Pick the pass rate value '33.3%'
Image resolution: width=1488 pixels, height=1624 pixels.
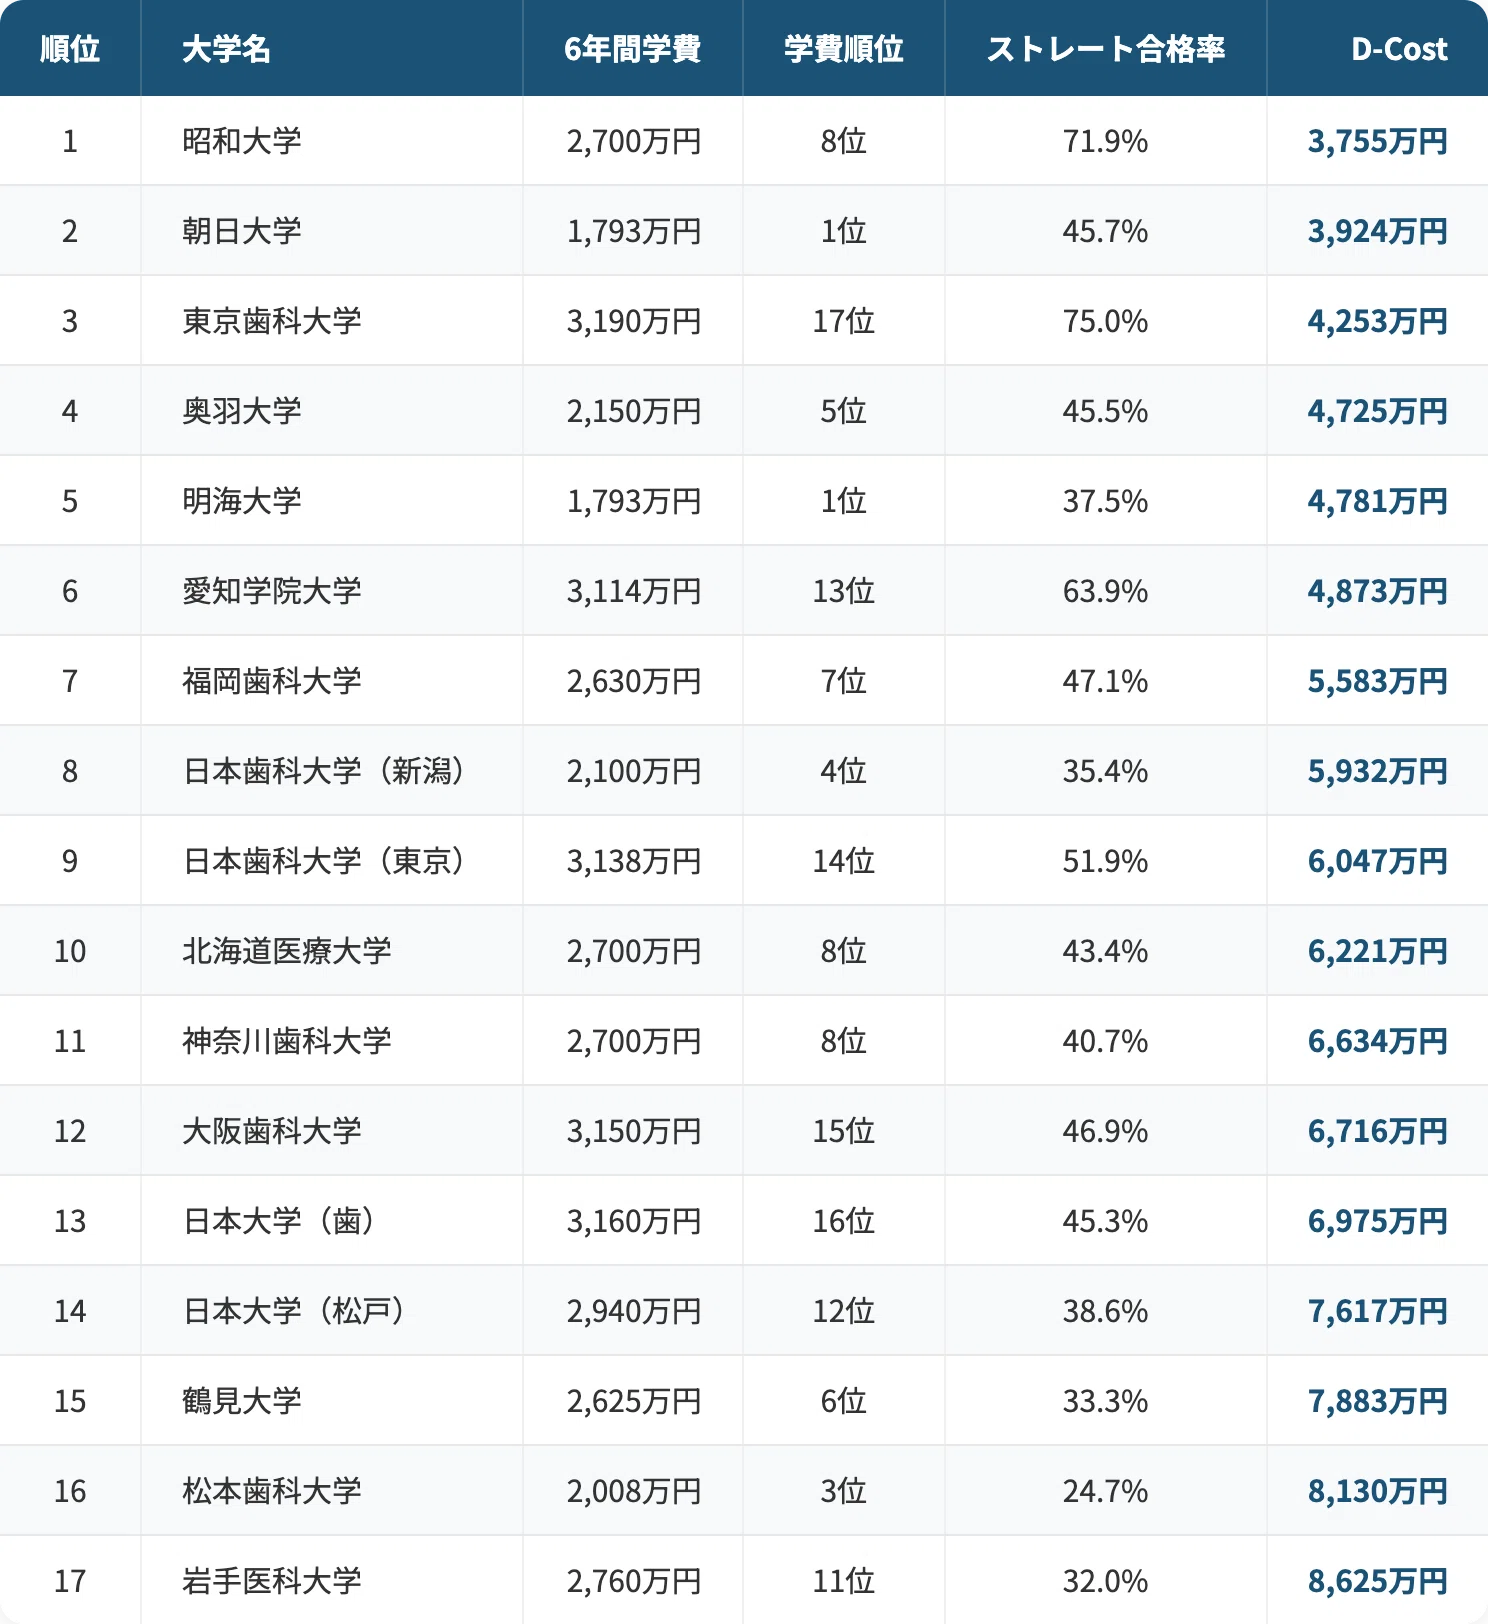[1105, 1401]
